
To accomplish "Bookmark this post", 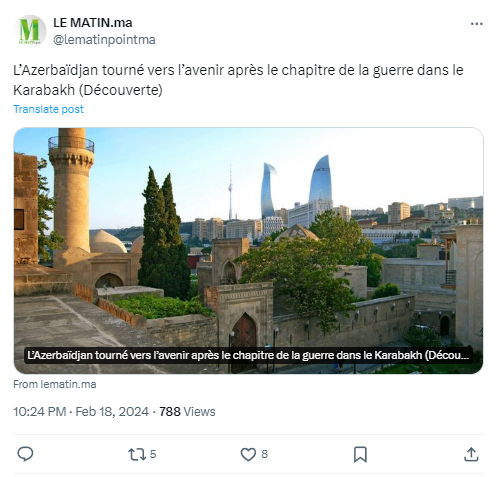I will (x=360, y=454).
